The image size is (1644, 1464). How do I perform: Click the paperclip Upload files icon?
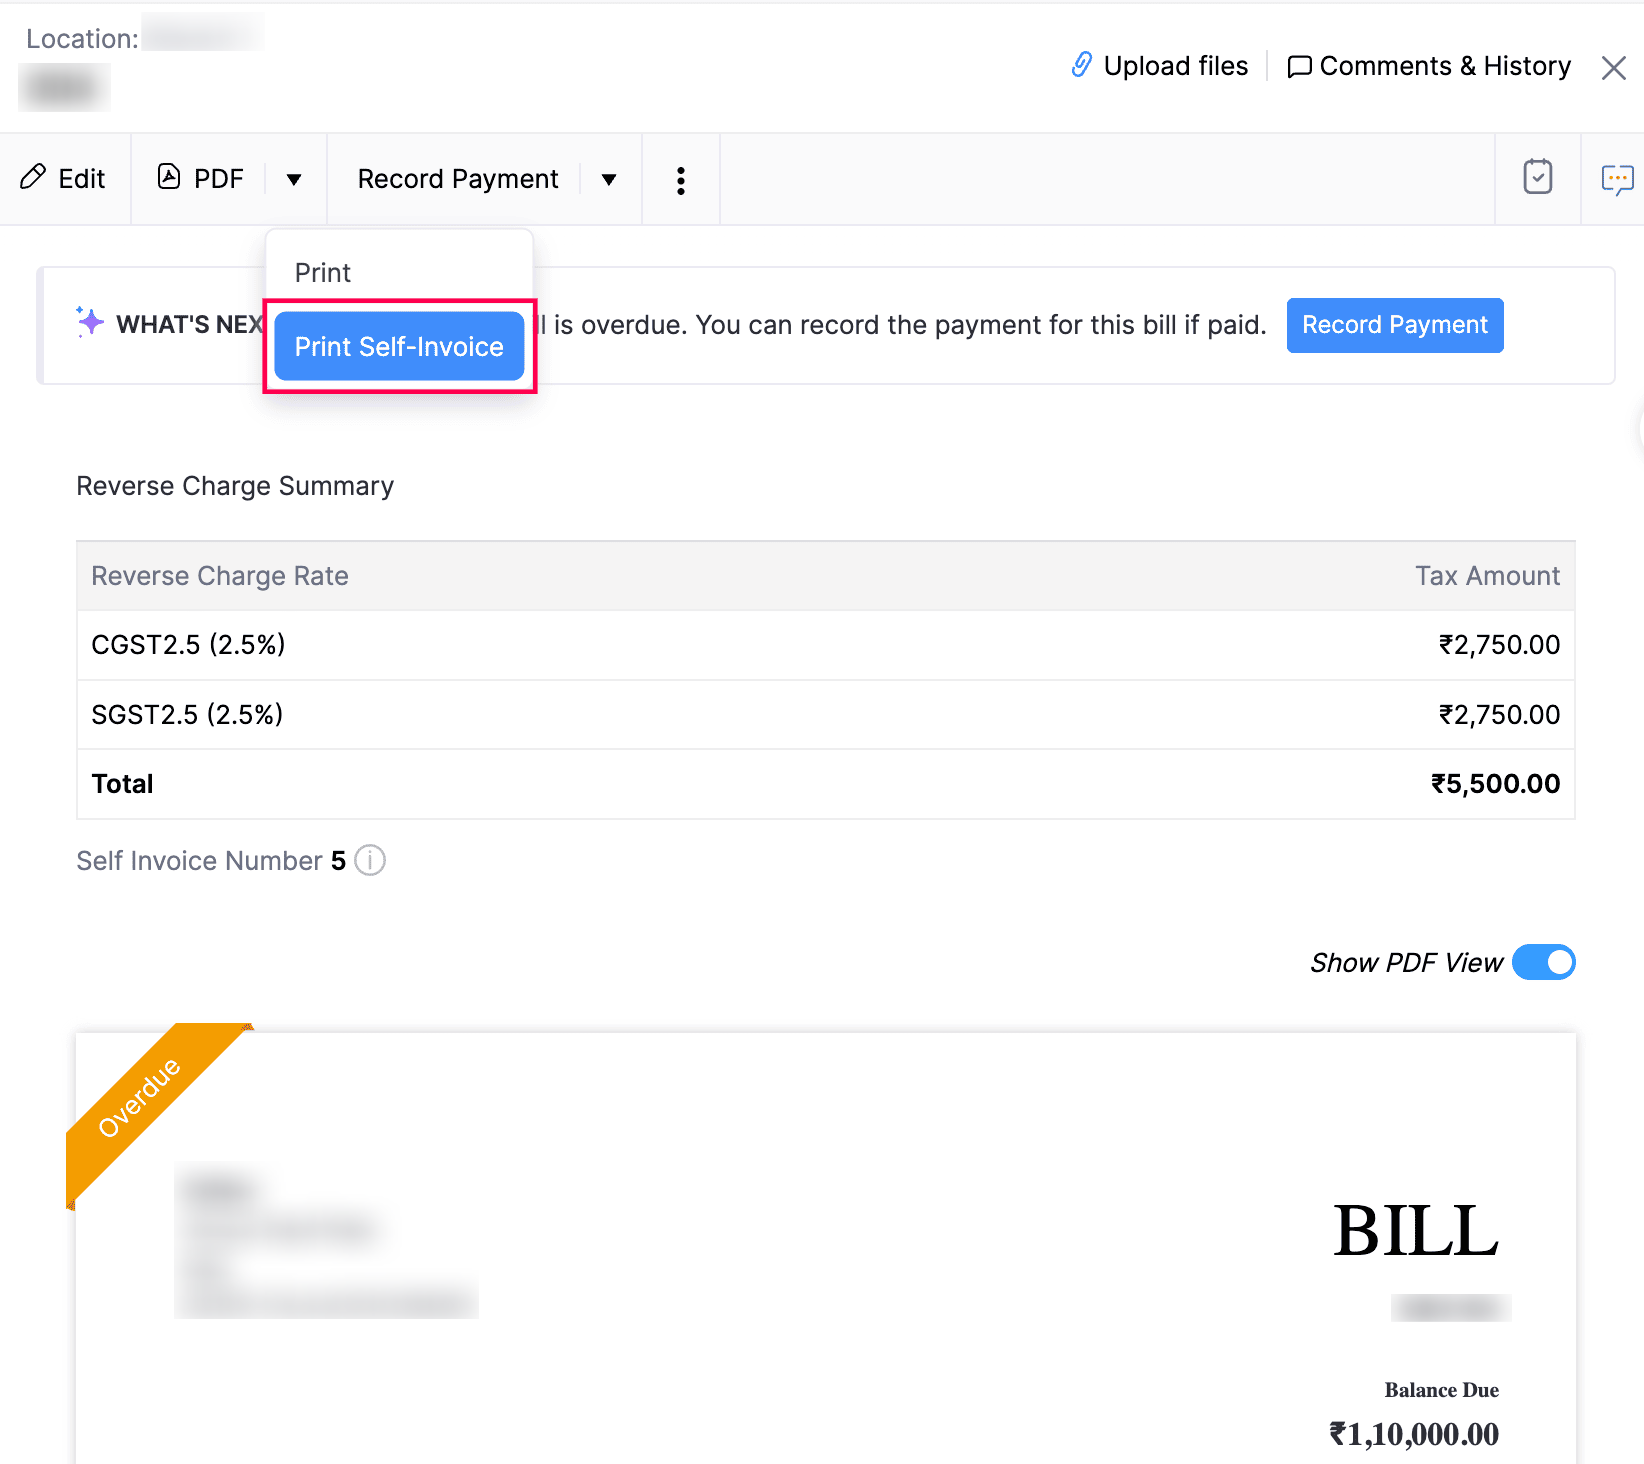click(1081, 65)
